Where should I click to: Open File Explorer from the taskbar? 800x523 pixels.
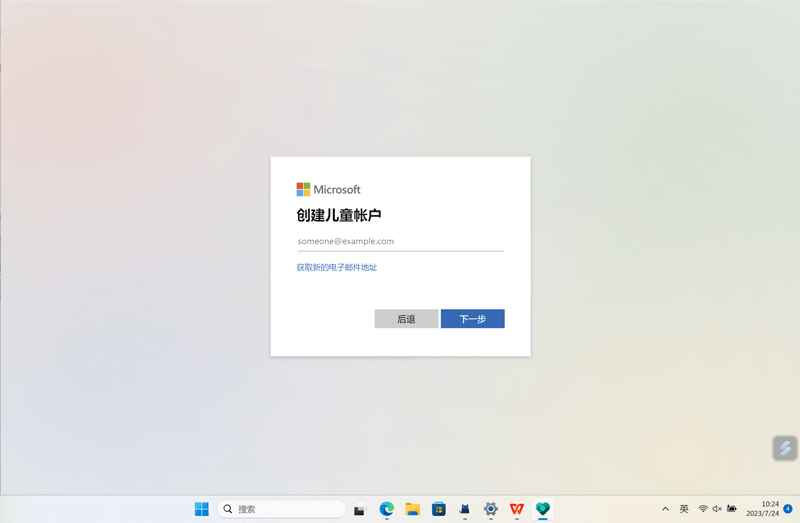pos(413,509)
